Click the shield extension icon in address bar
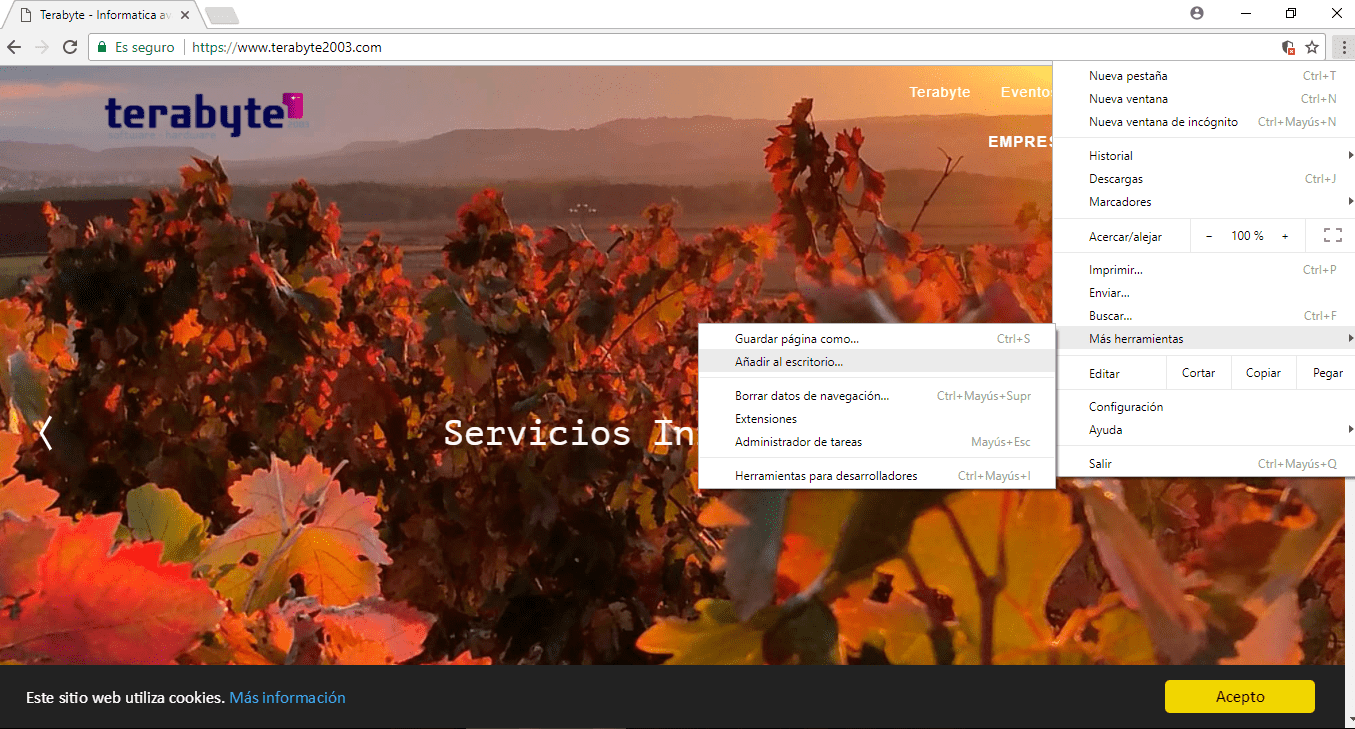The width and height of the screenshot is (1355, 729). [x=1289, y=47]
